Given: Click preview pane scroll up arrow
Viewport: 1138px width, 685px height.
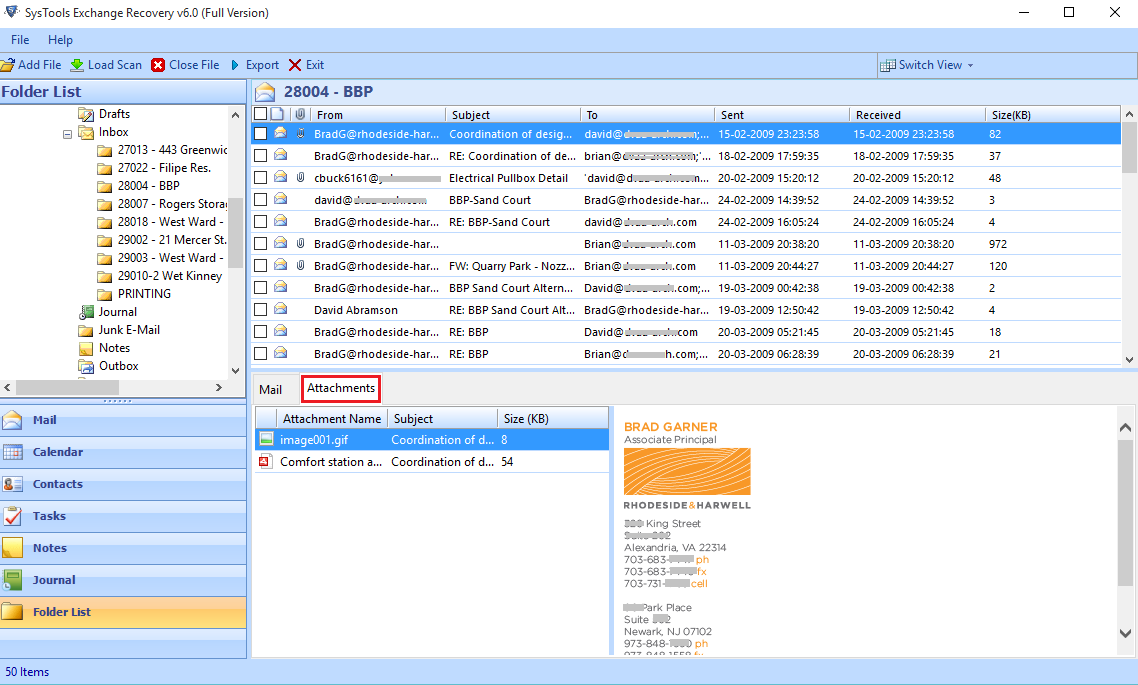Looking at the screenshot, I should (1125, 428).
